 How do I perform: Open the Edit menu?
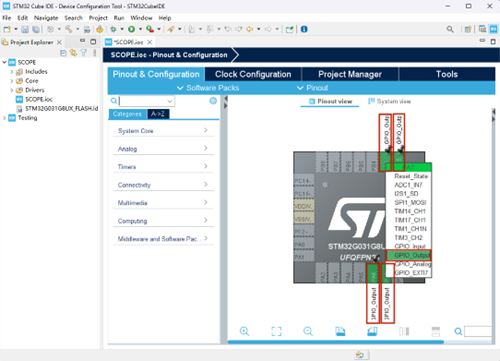23,18
